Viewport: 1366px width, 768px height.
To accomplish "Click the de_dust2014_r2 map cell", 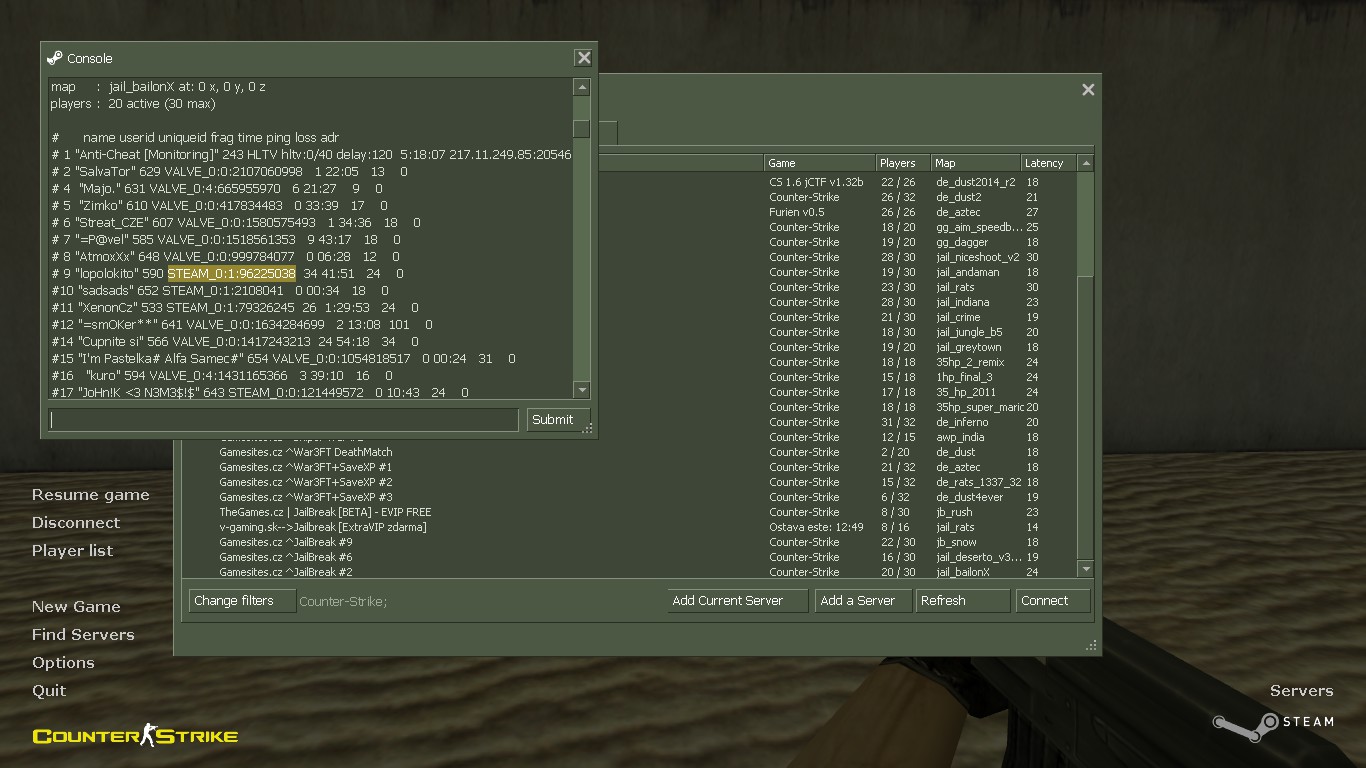I will pyautogui.click(x=975, y=182).
